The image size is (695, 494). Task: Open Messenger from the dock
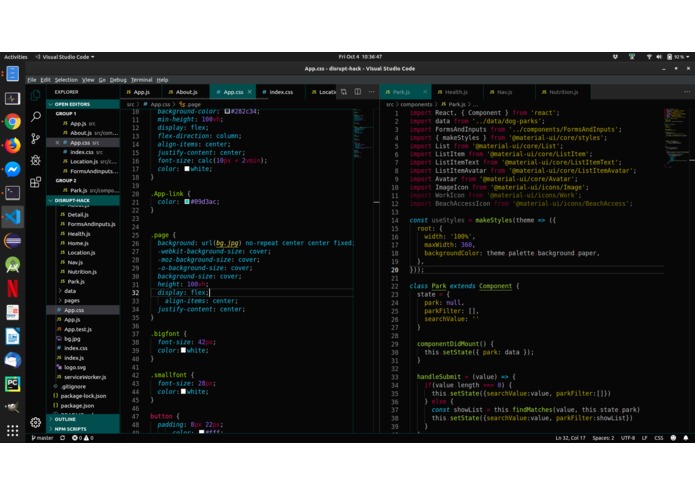pos(12,169)
